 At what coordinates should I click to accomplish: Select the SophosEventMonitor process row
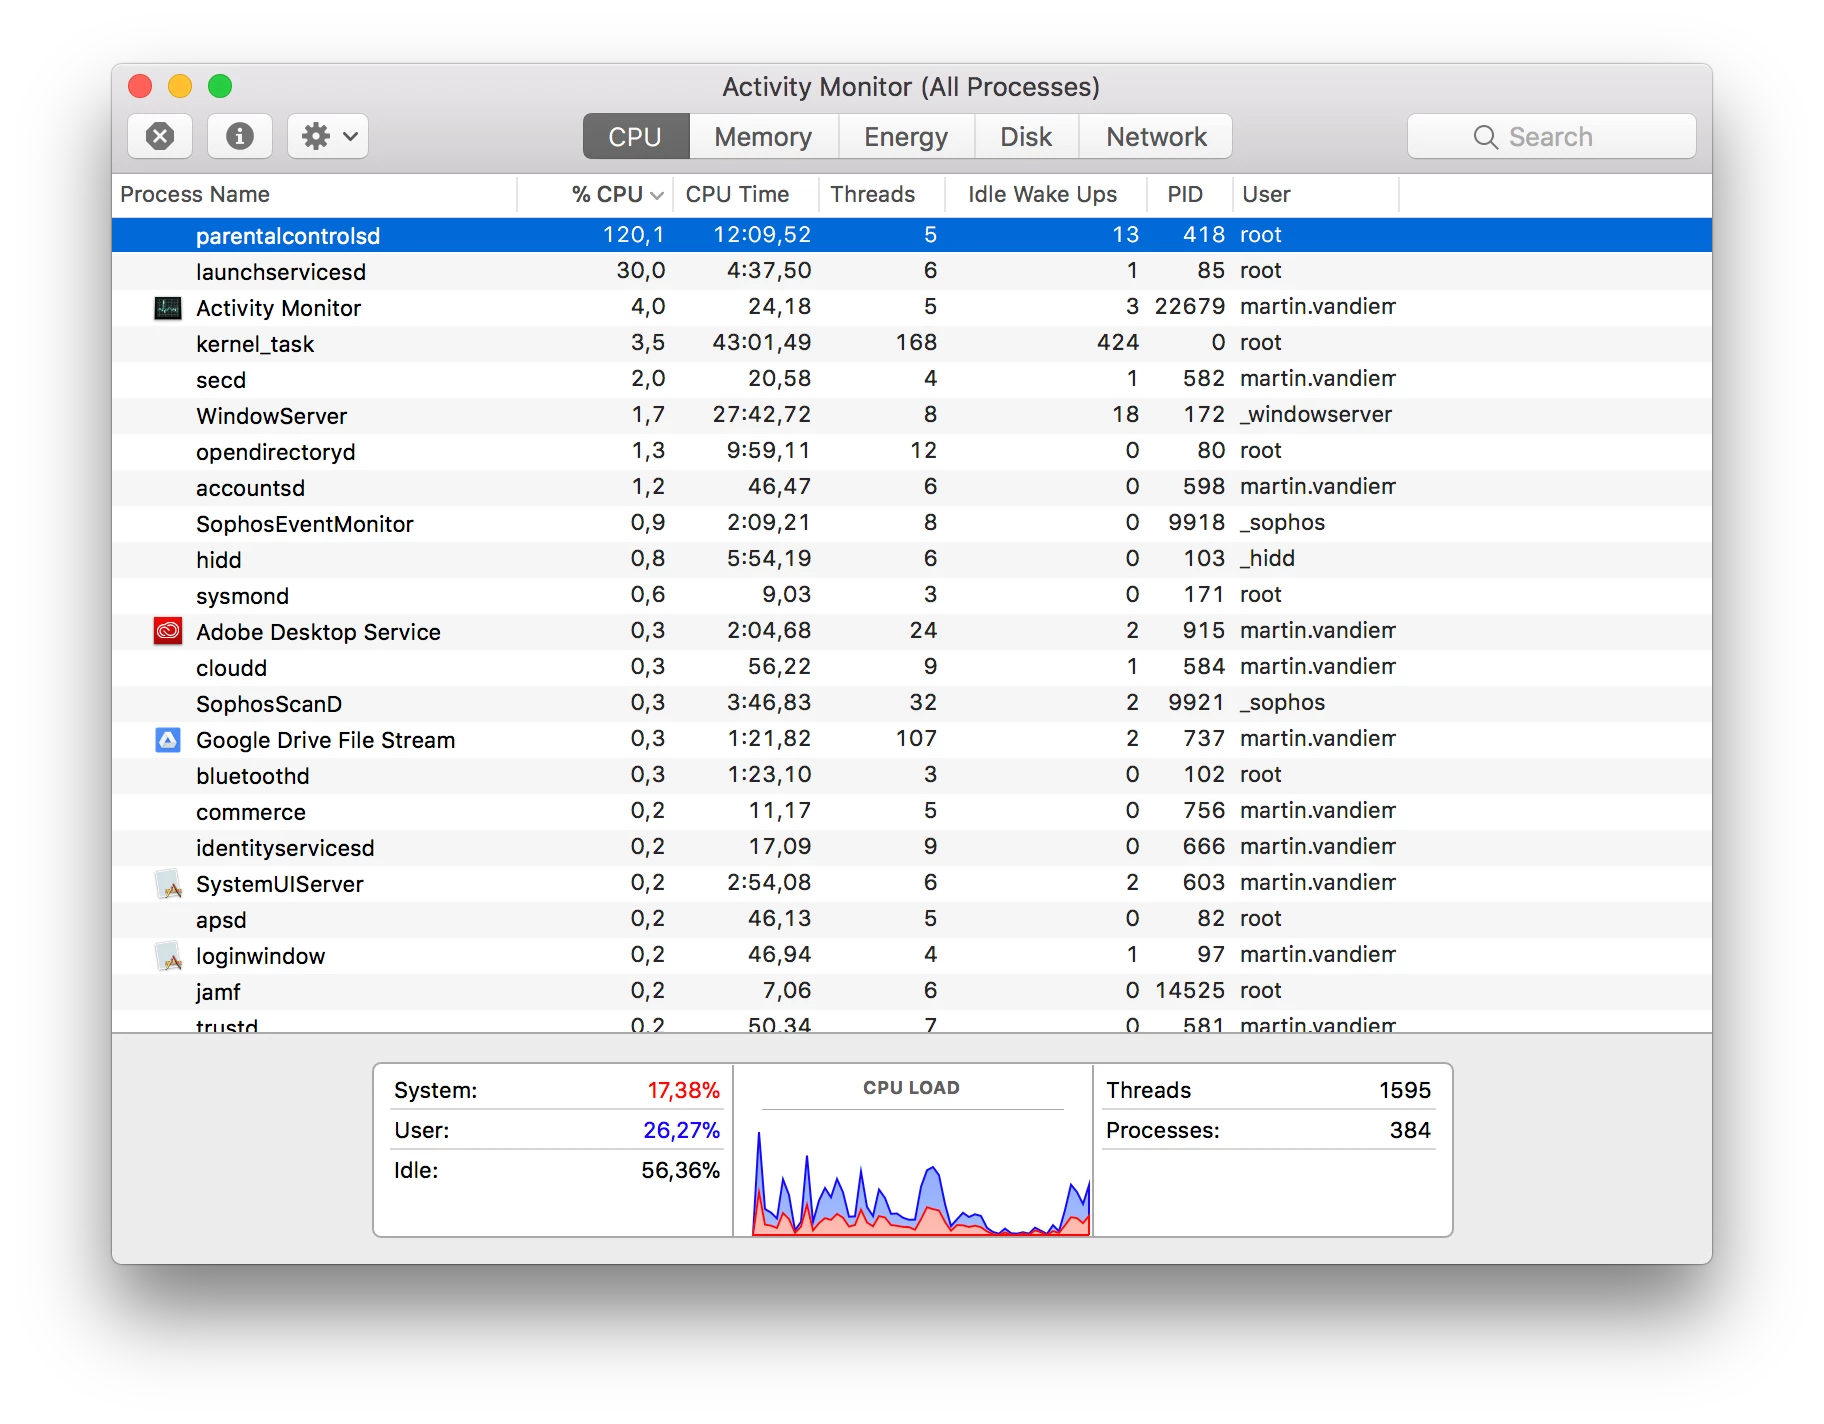pos(912,523)
